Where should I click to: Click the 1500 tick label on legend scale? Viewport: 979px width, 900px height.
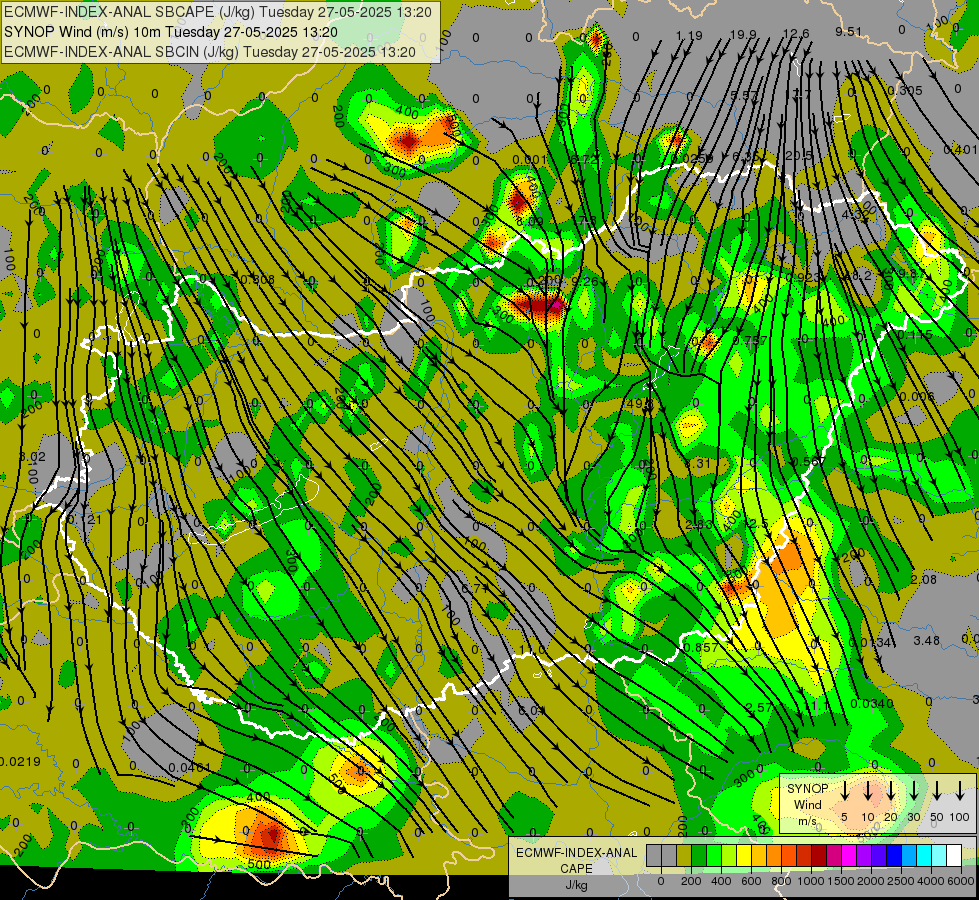(x=841, y=881)
